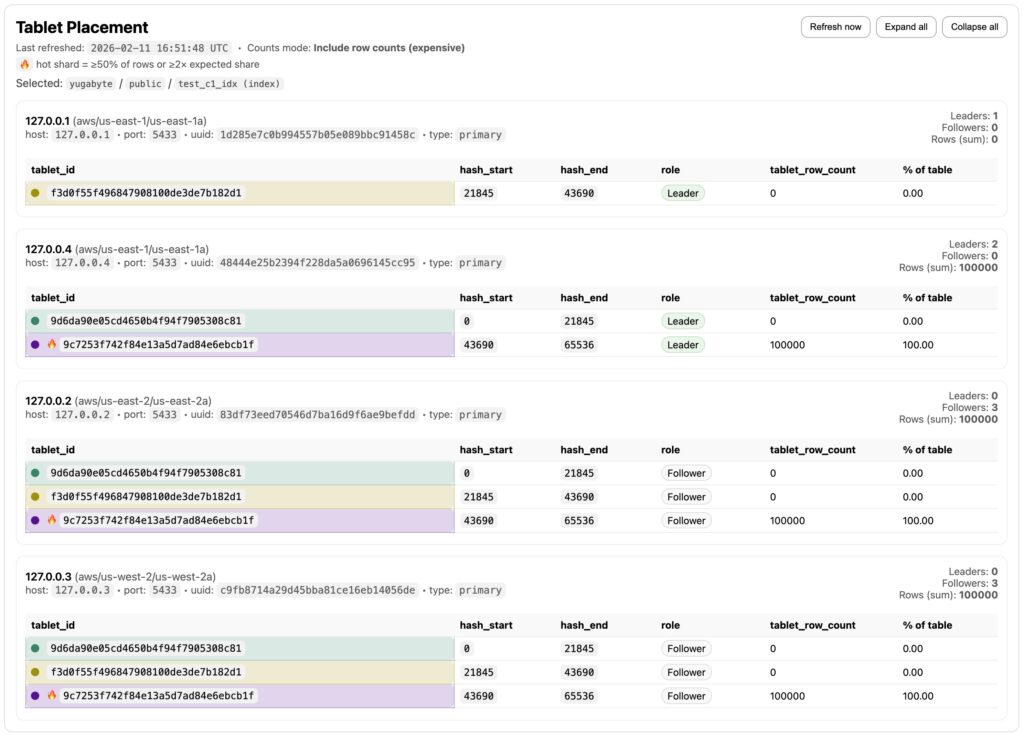Click tablet_row_count column header for 127.0.0.1
Viewport: 1024px width, 736px height.
pyautogui.click(x=812, y=170)
